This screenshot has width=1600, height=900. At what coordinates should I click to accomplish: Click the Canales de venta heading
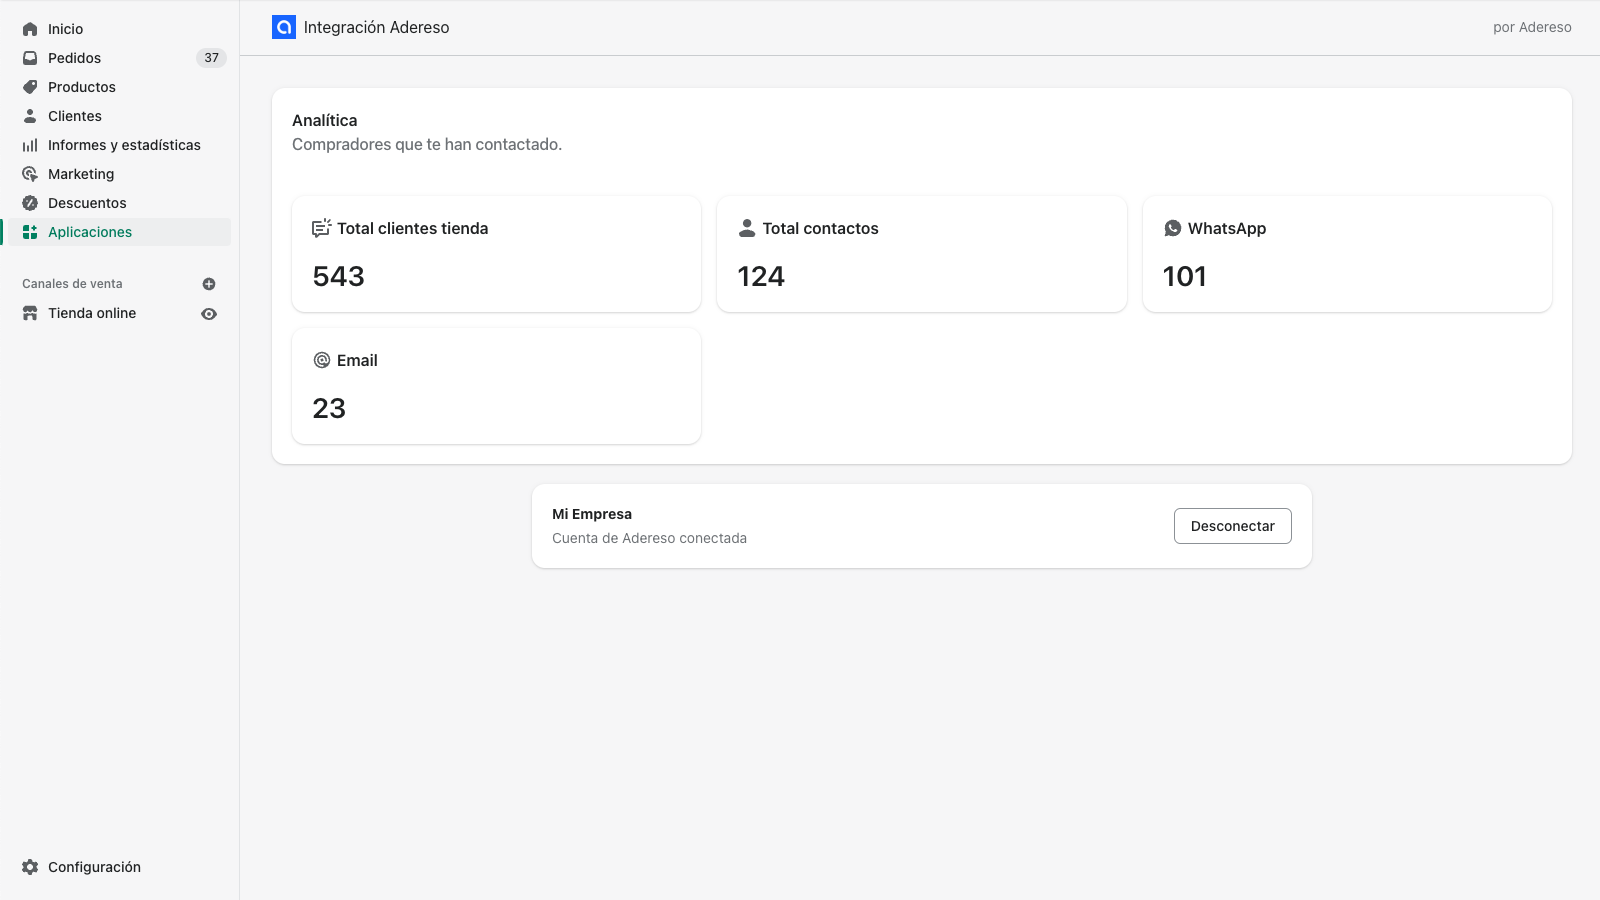click(x=72, y=284)
